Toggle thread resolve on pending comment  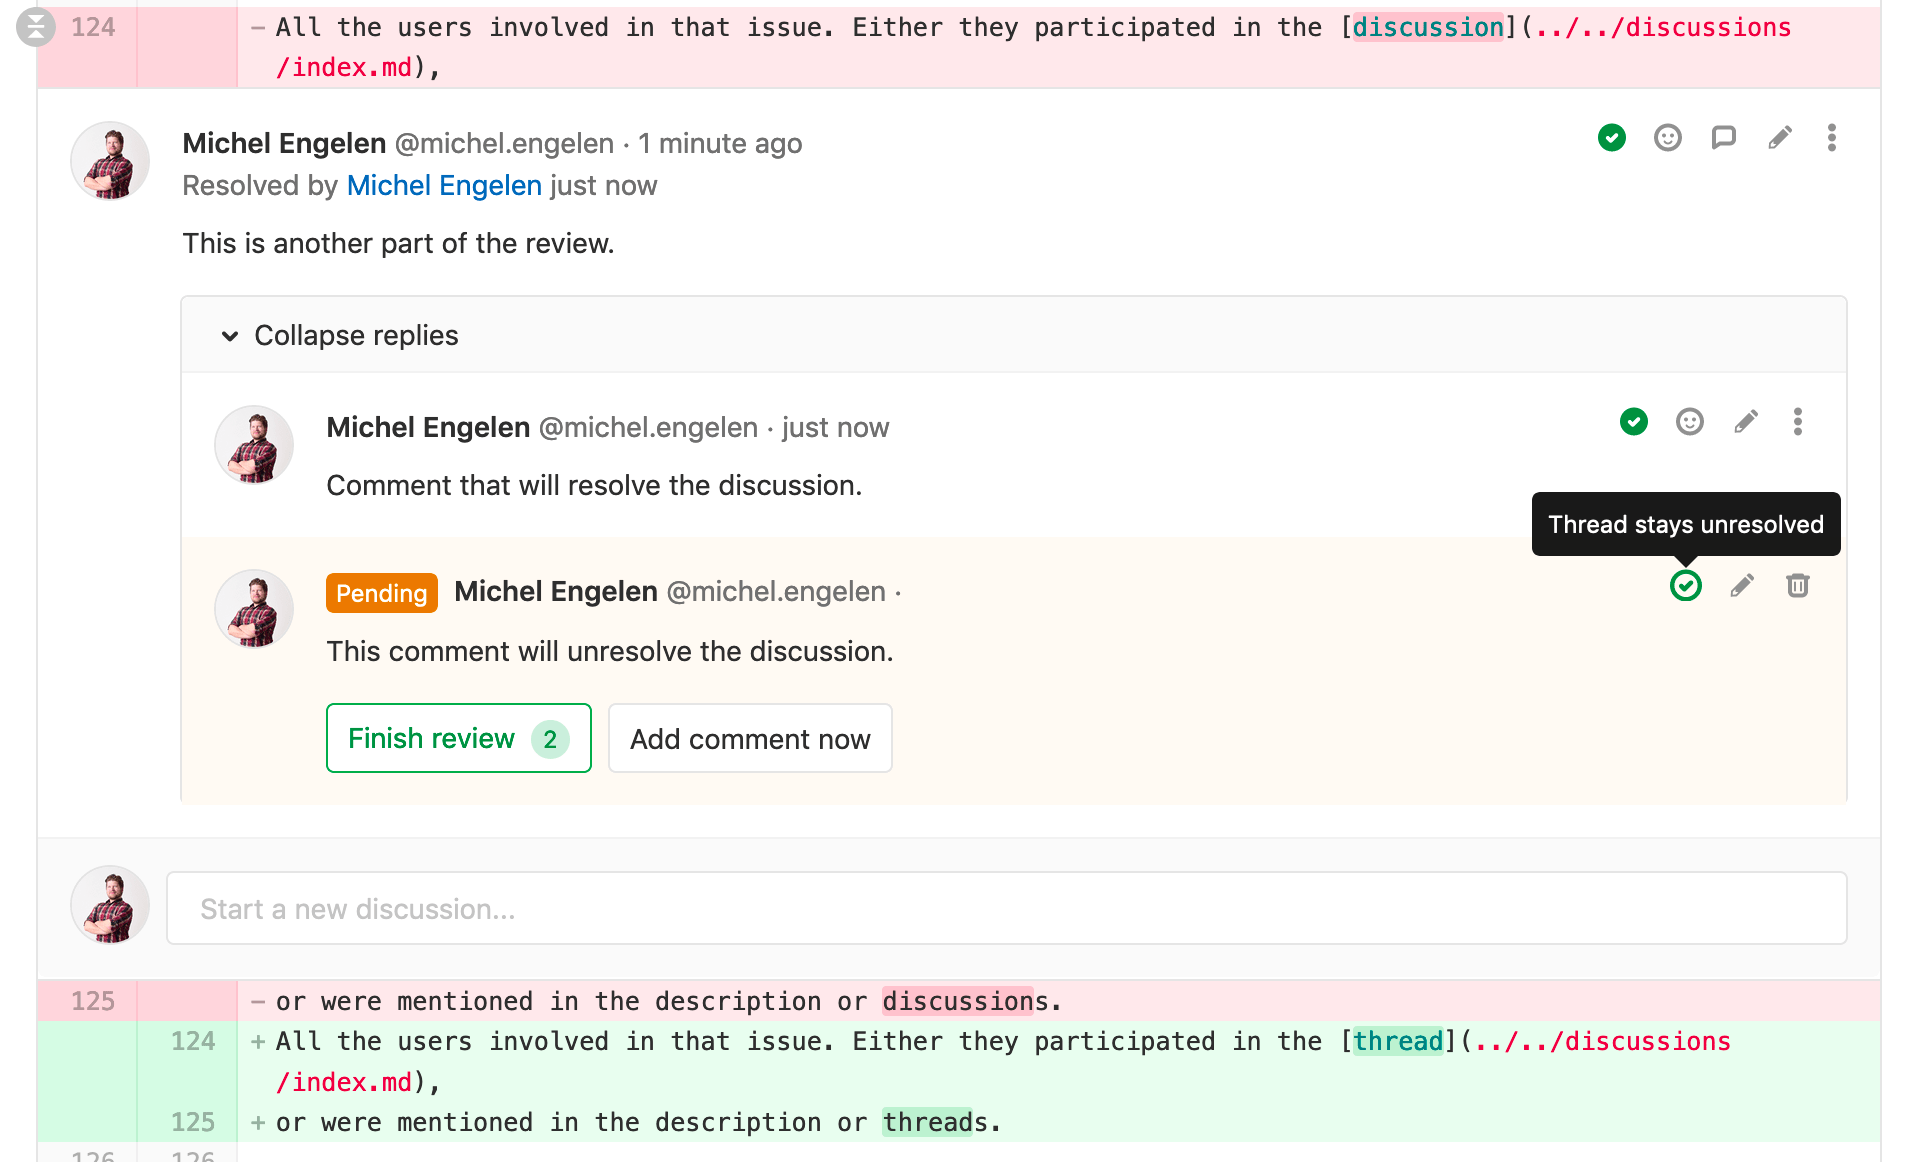tap(1685, 586)
